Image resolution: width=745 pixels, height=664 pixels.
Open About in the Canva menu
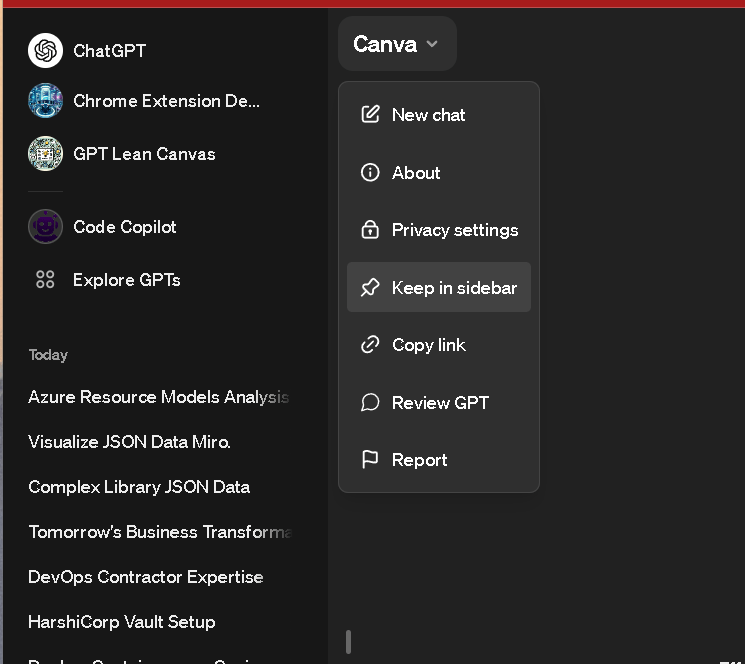(439, 172)
